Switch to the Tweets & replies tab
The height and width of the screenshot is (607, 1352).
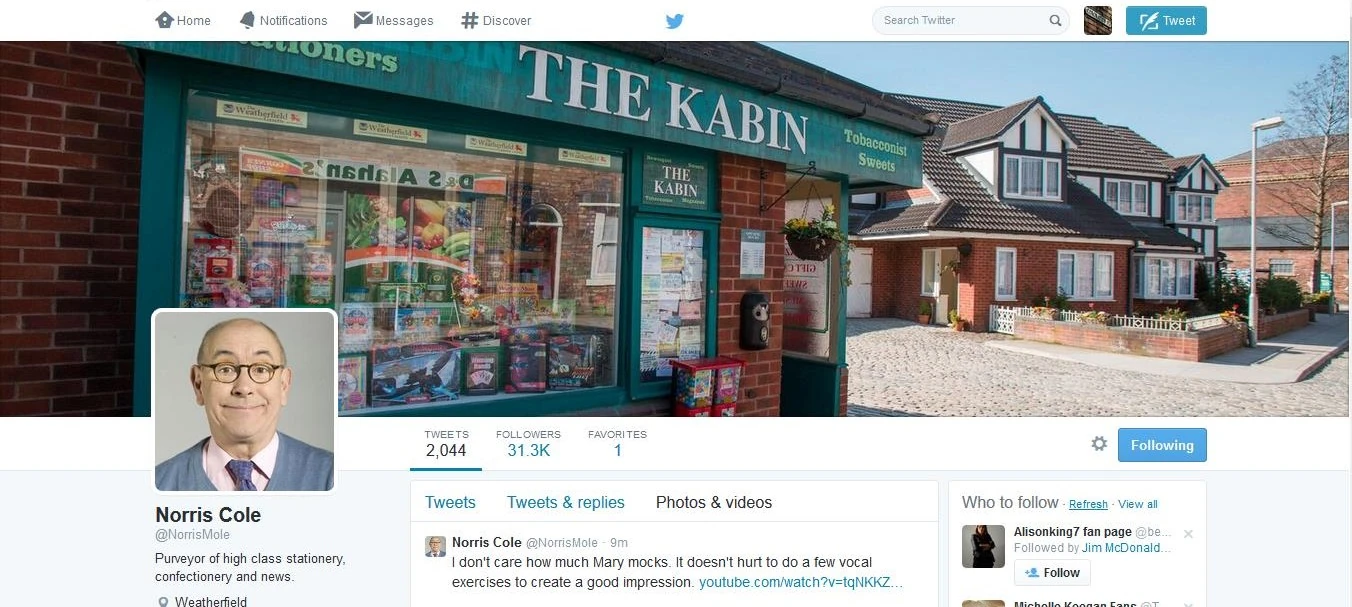click(565, 502)
